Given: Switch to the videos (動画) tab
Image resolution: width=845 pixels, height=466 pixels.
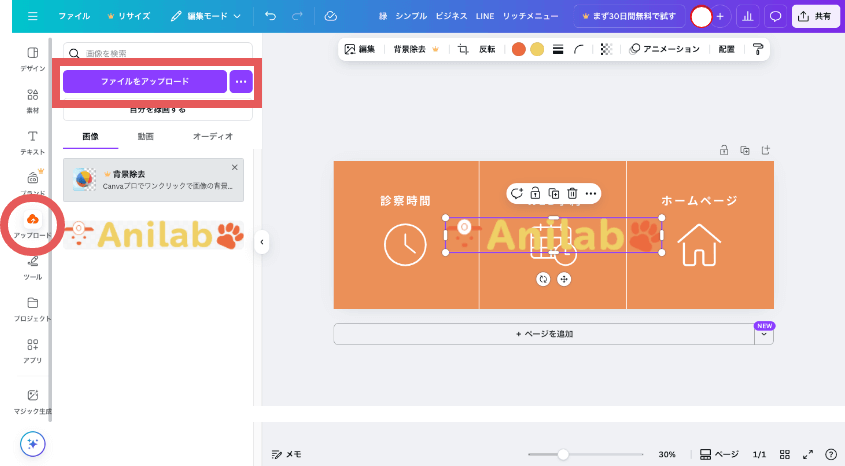Looking at the screenshot, I should [x=145, y=136].
